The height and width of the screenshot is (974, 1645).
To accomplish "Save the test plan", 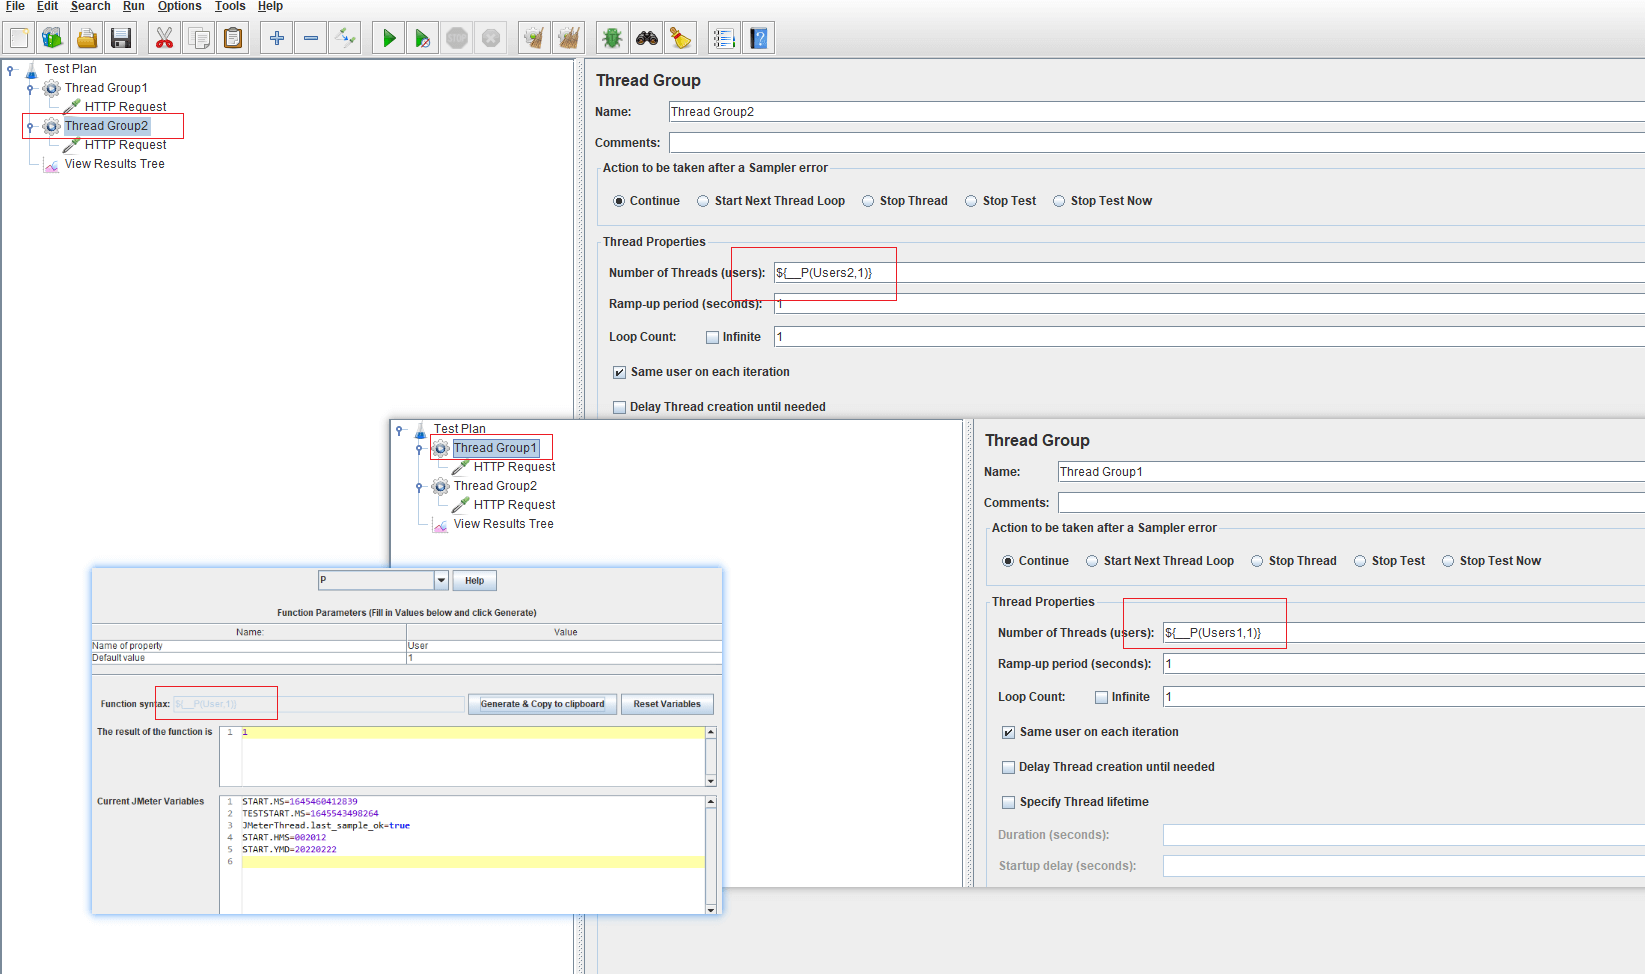I will coord(121,39).
